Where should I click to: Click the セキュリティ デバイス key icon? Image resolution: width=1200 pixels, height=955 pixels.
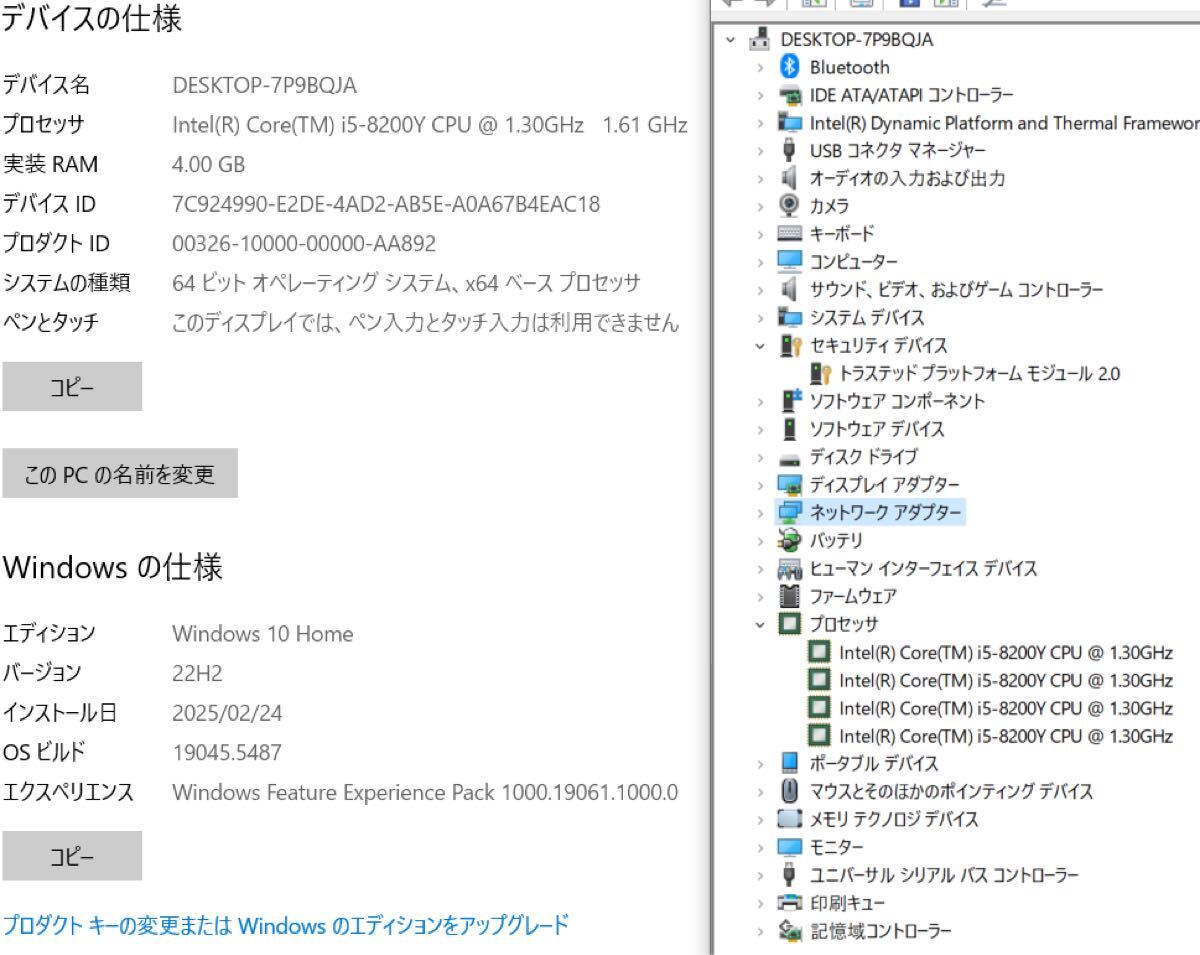pyautogui.click(x=790, y=346)
